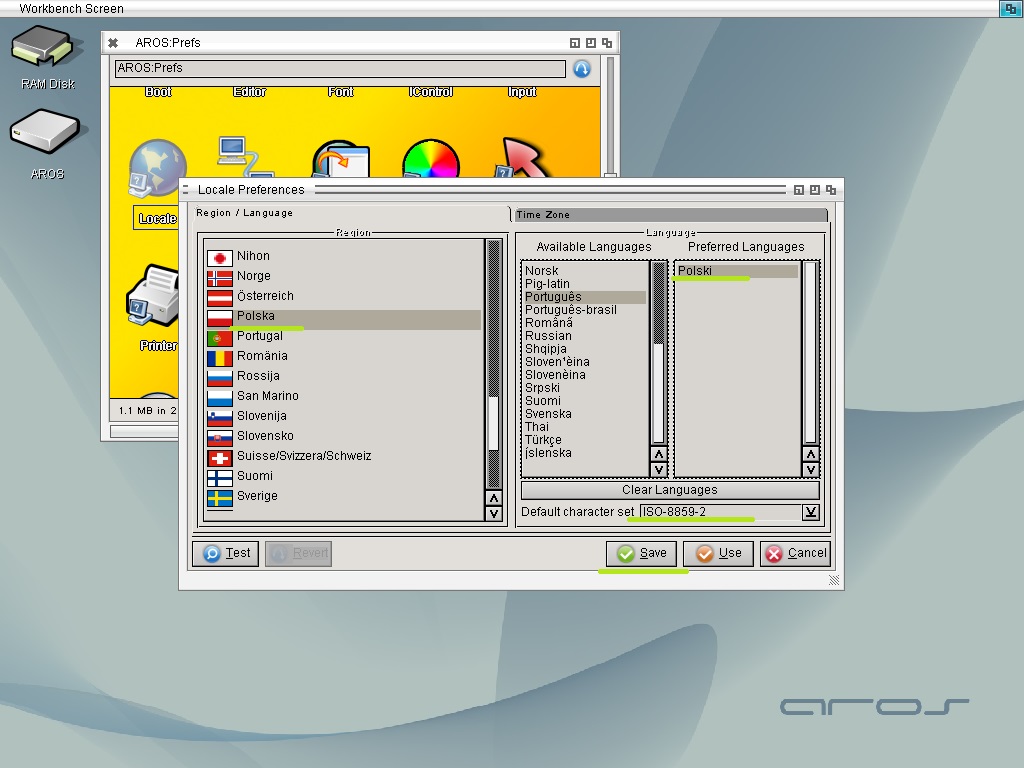Select Suisse/Svizzera/Schweiz region
Screen dimensions: 1024x768
click(x=344, y=456)
